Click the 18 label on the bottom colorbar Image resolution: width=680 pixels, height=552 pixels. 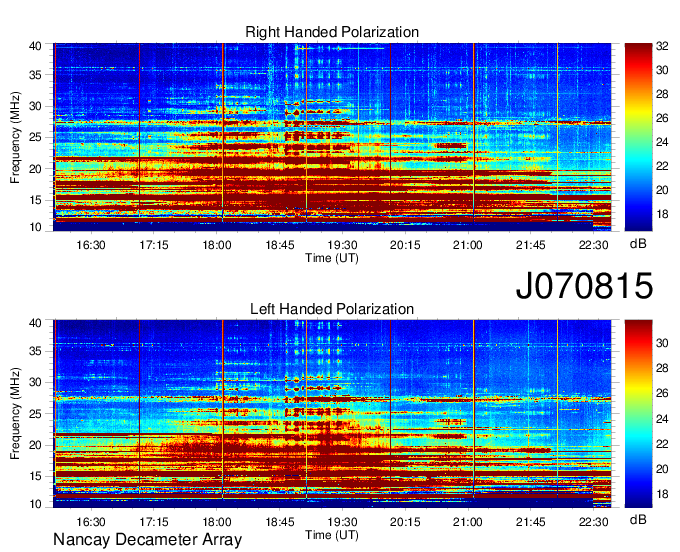(x=662, y=494)
